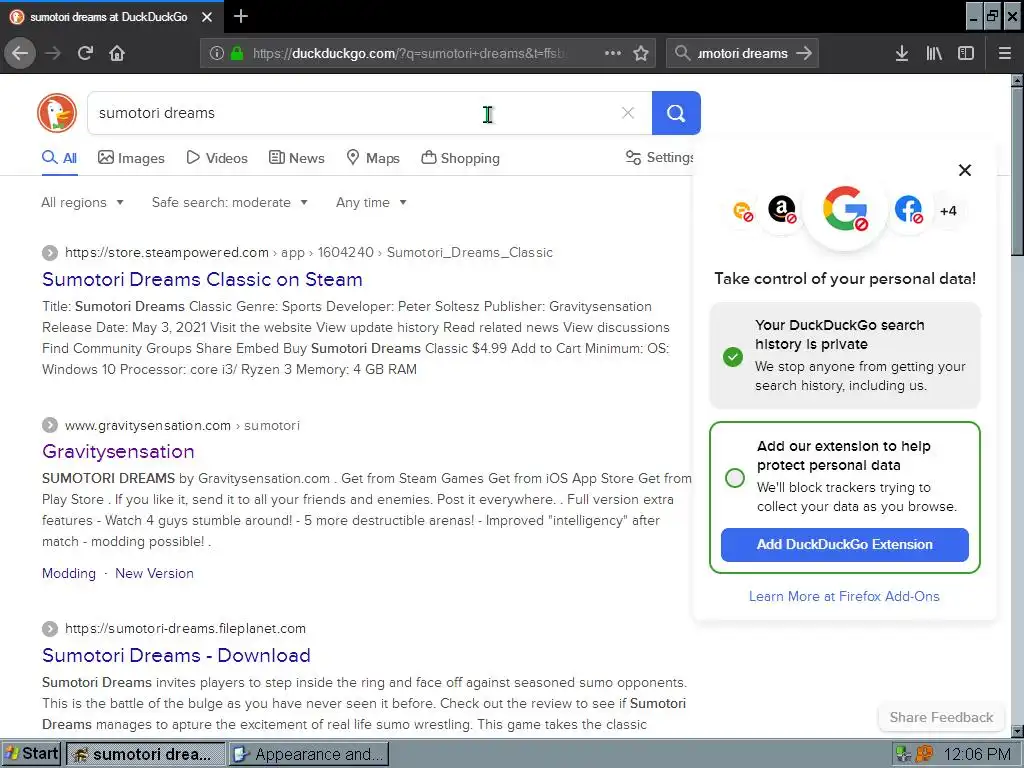This screenshot has height=768, width=1024.
Task: Bookmark this page with the star icon
Action: click(641, 53)
